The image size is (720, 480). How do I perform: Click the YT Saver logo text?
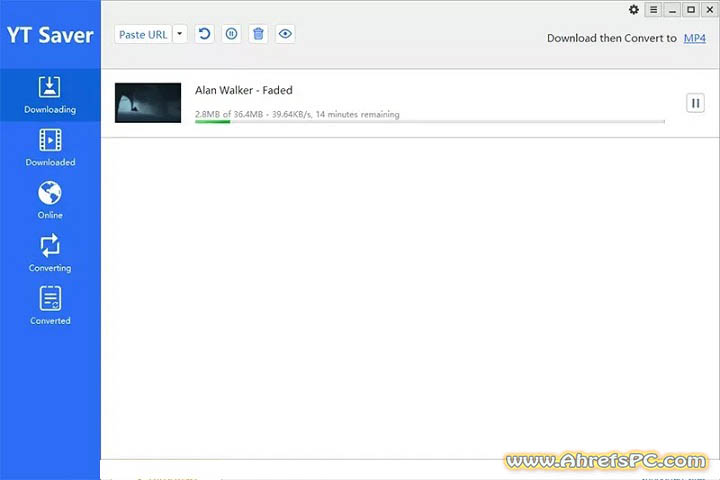point(50,35)
